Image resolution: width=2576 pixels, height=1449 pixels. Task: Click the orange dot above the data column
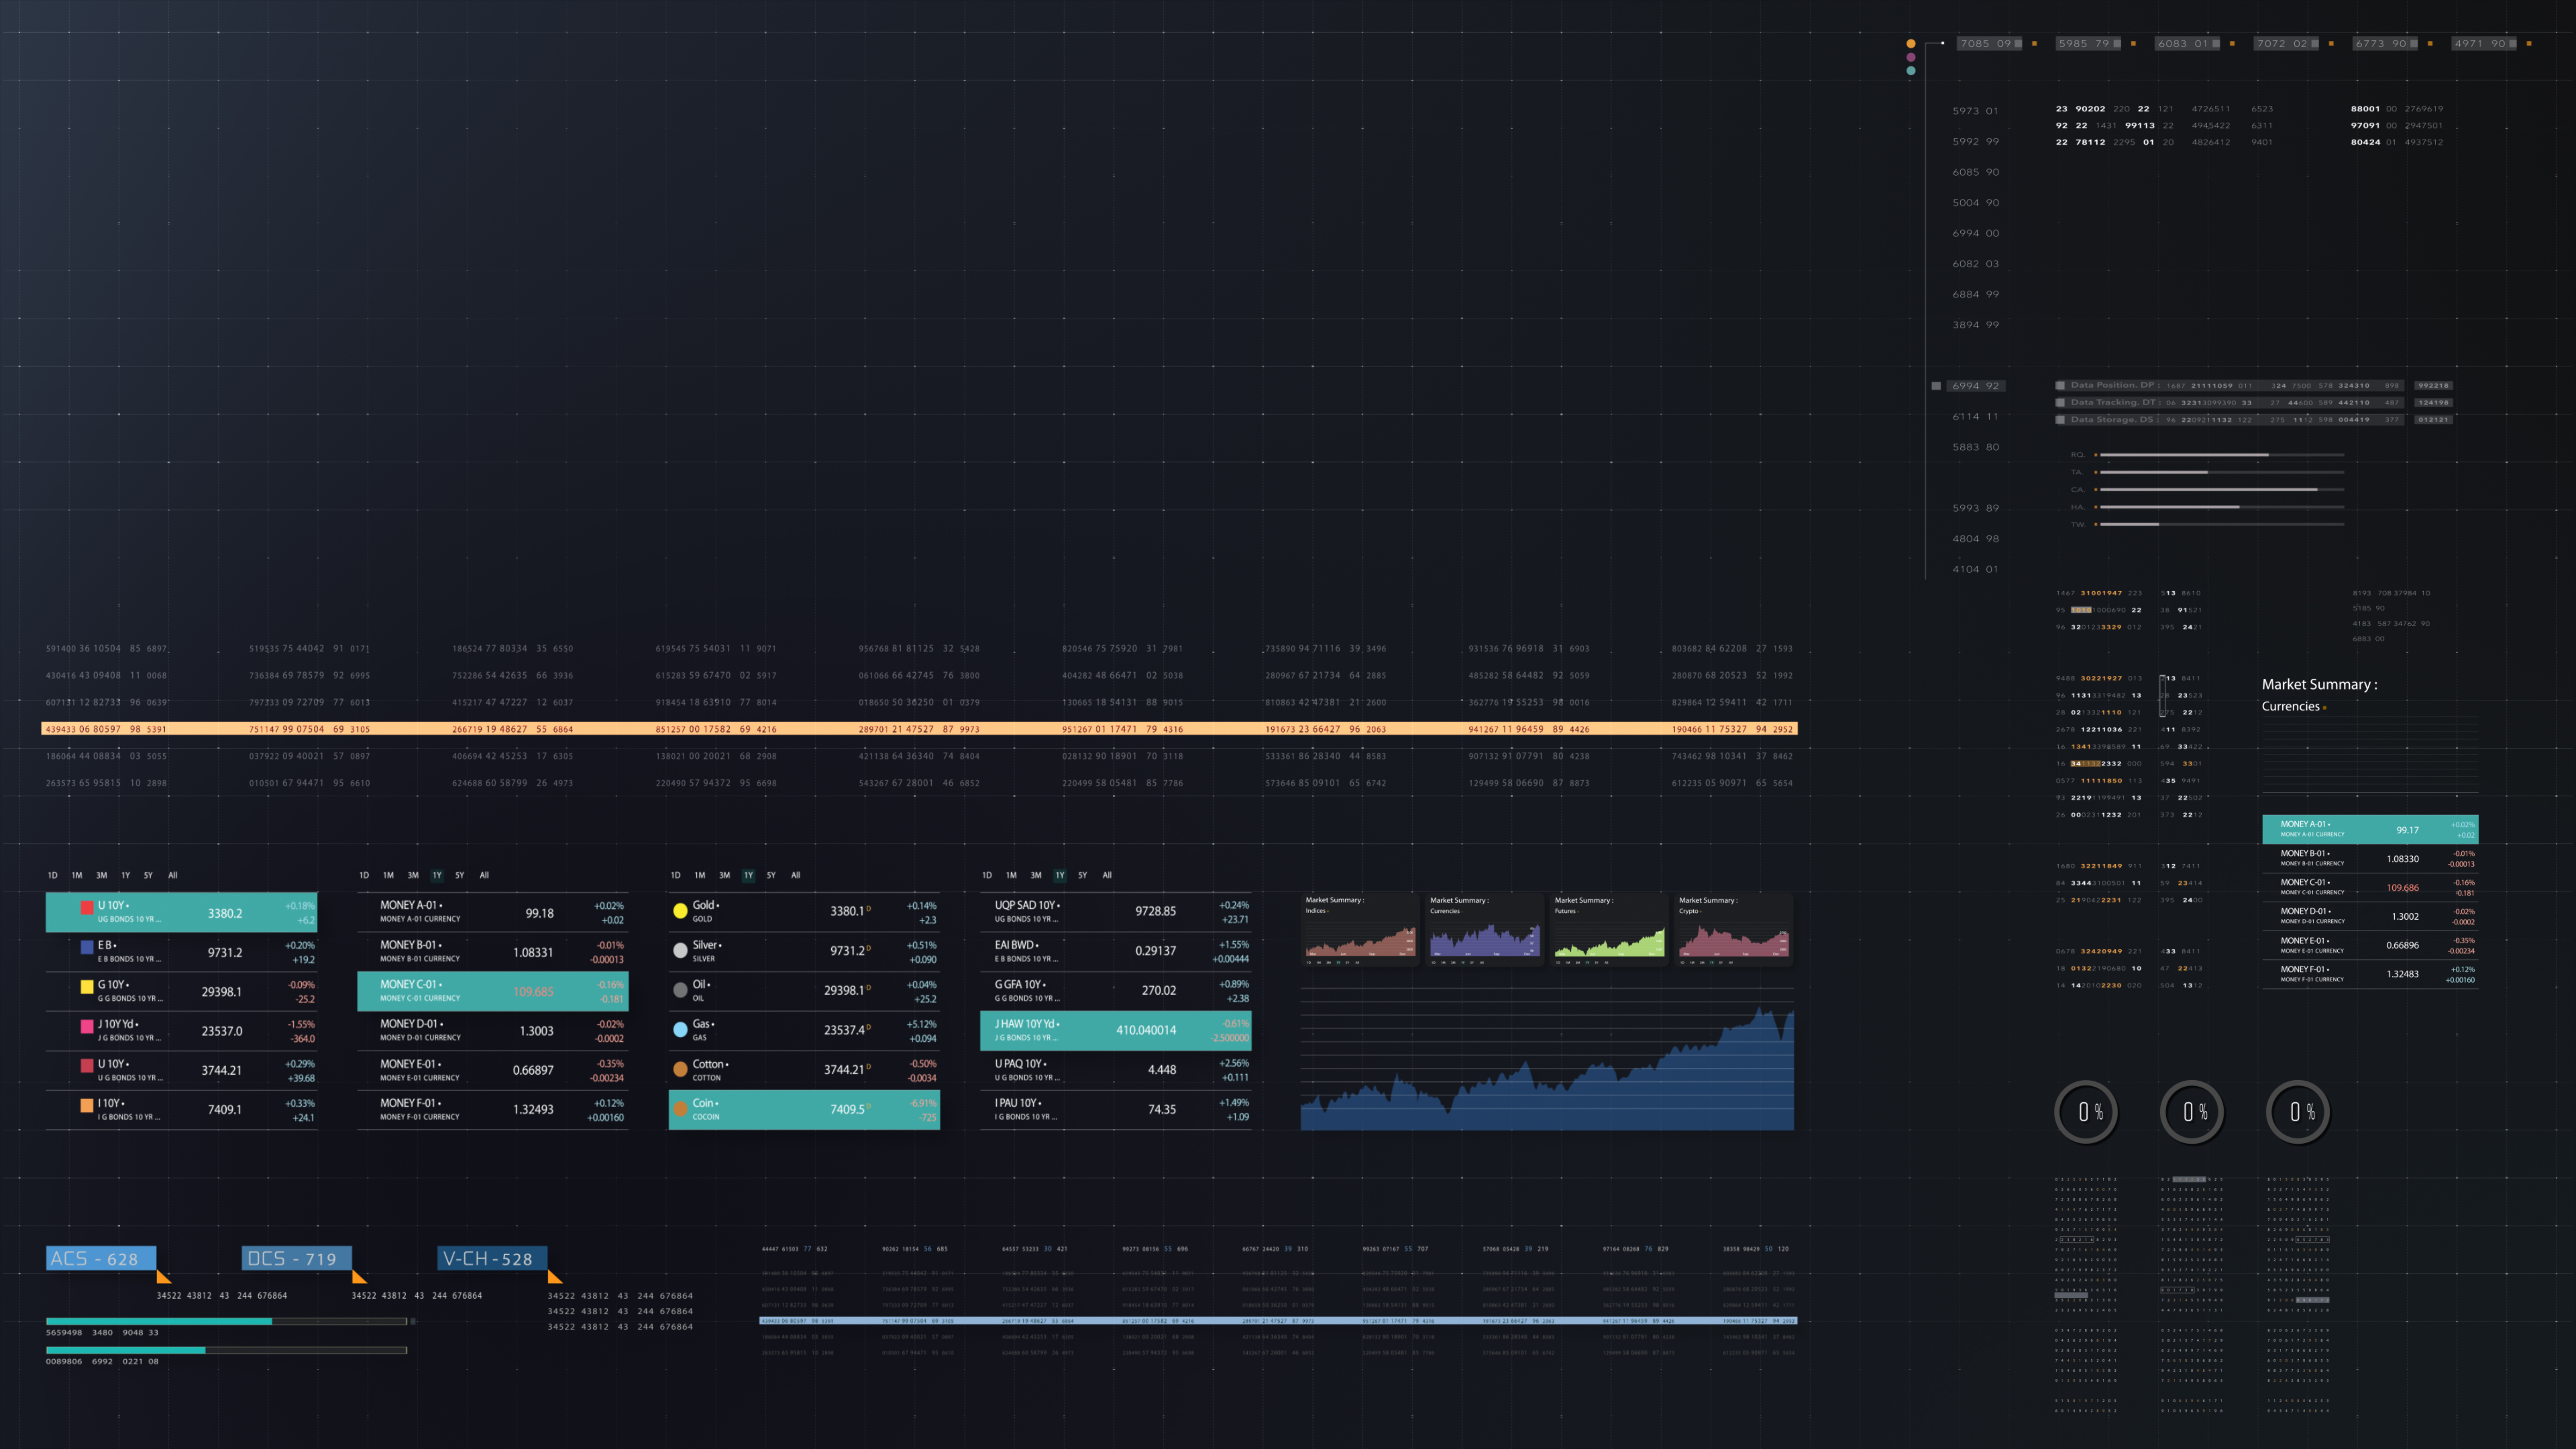1911,44
